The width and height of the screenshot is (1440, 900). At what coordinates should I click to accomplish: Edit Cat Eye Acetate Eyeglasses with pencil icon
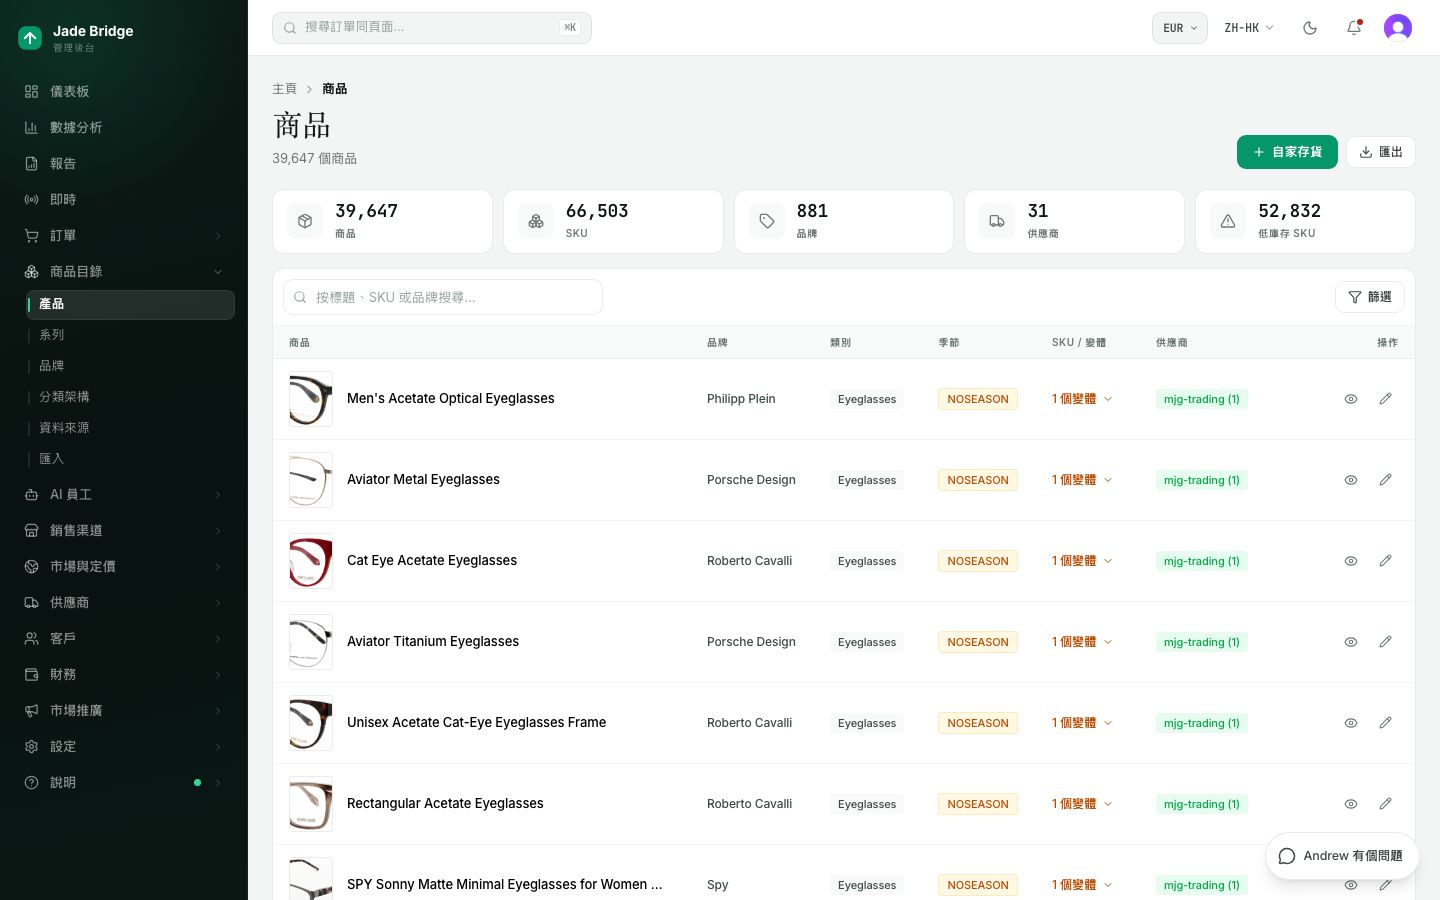[x=1385, y=561]
